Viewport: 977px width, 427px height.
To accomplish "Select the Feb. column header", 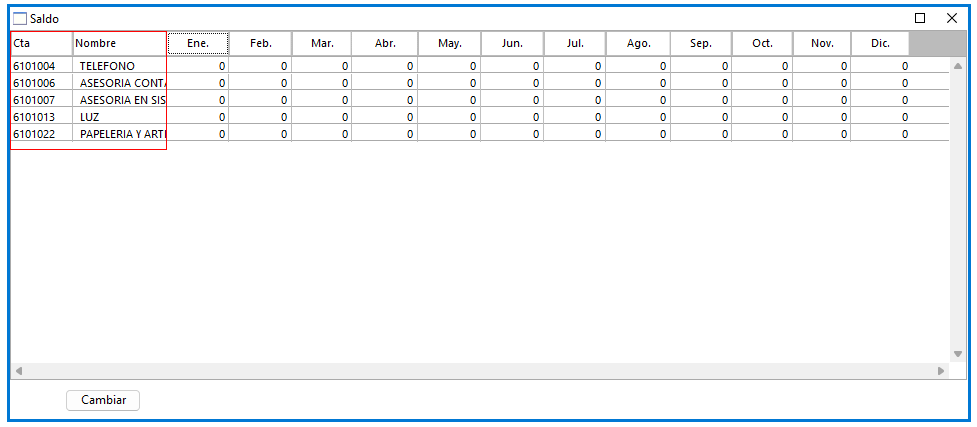I will pyautogui.click(x=261, y=44).
